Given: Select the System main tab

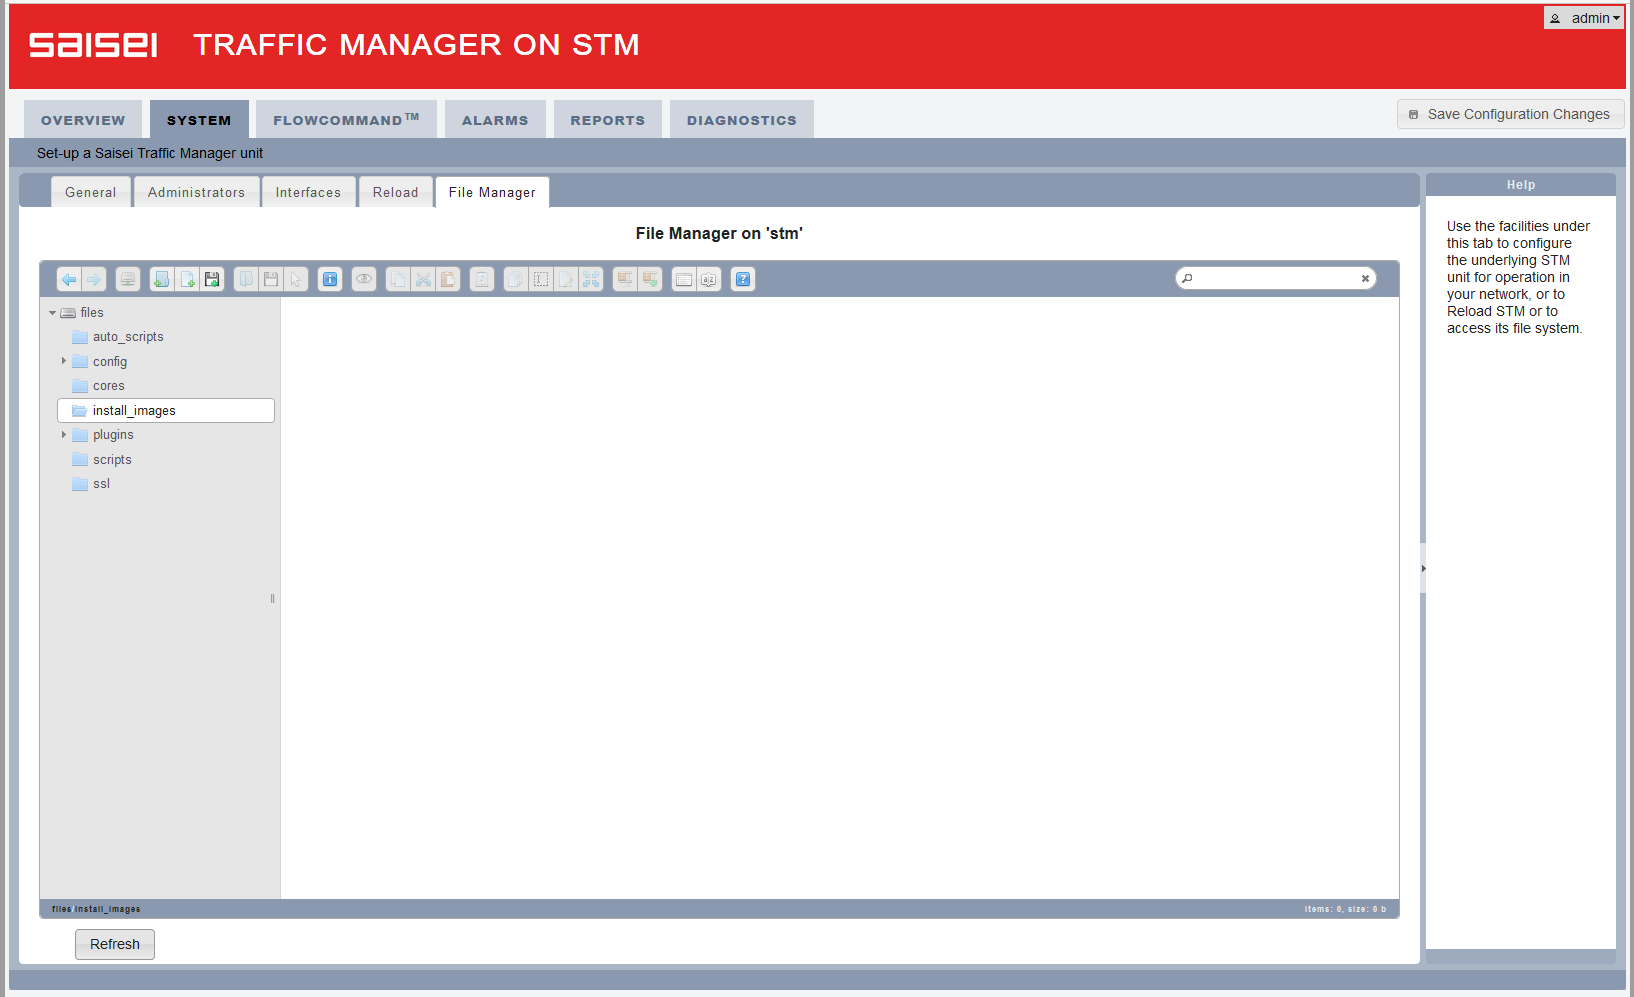Looking at the screenshot, I should [199, 120].
